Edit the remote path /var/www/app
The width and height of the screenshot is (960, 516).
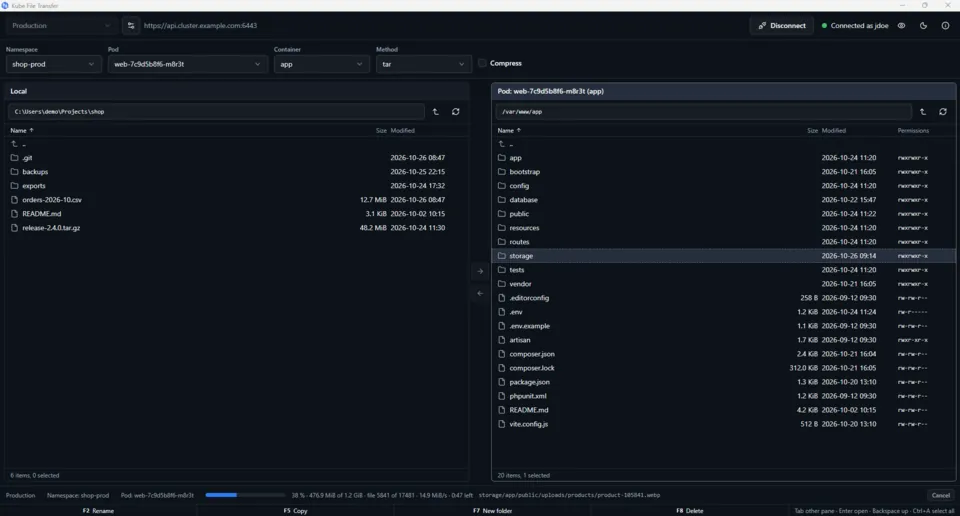click(703, 111)
